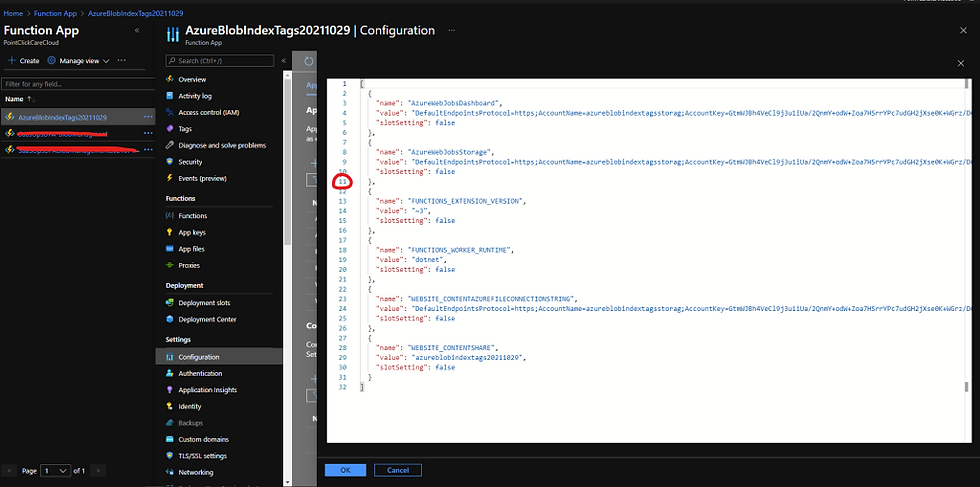This screenshot has width=980, height=487.
Task: Open Activity log menu item
Action: tap(195, 96)
